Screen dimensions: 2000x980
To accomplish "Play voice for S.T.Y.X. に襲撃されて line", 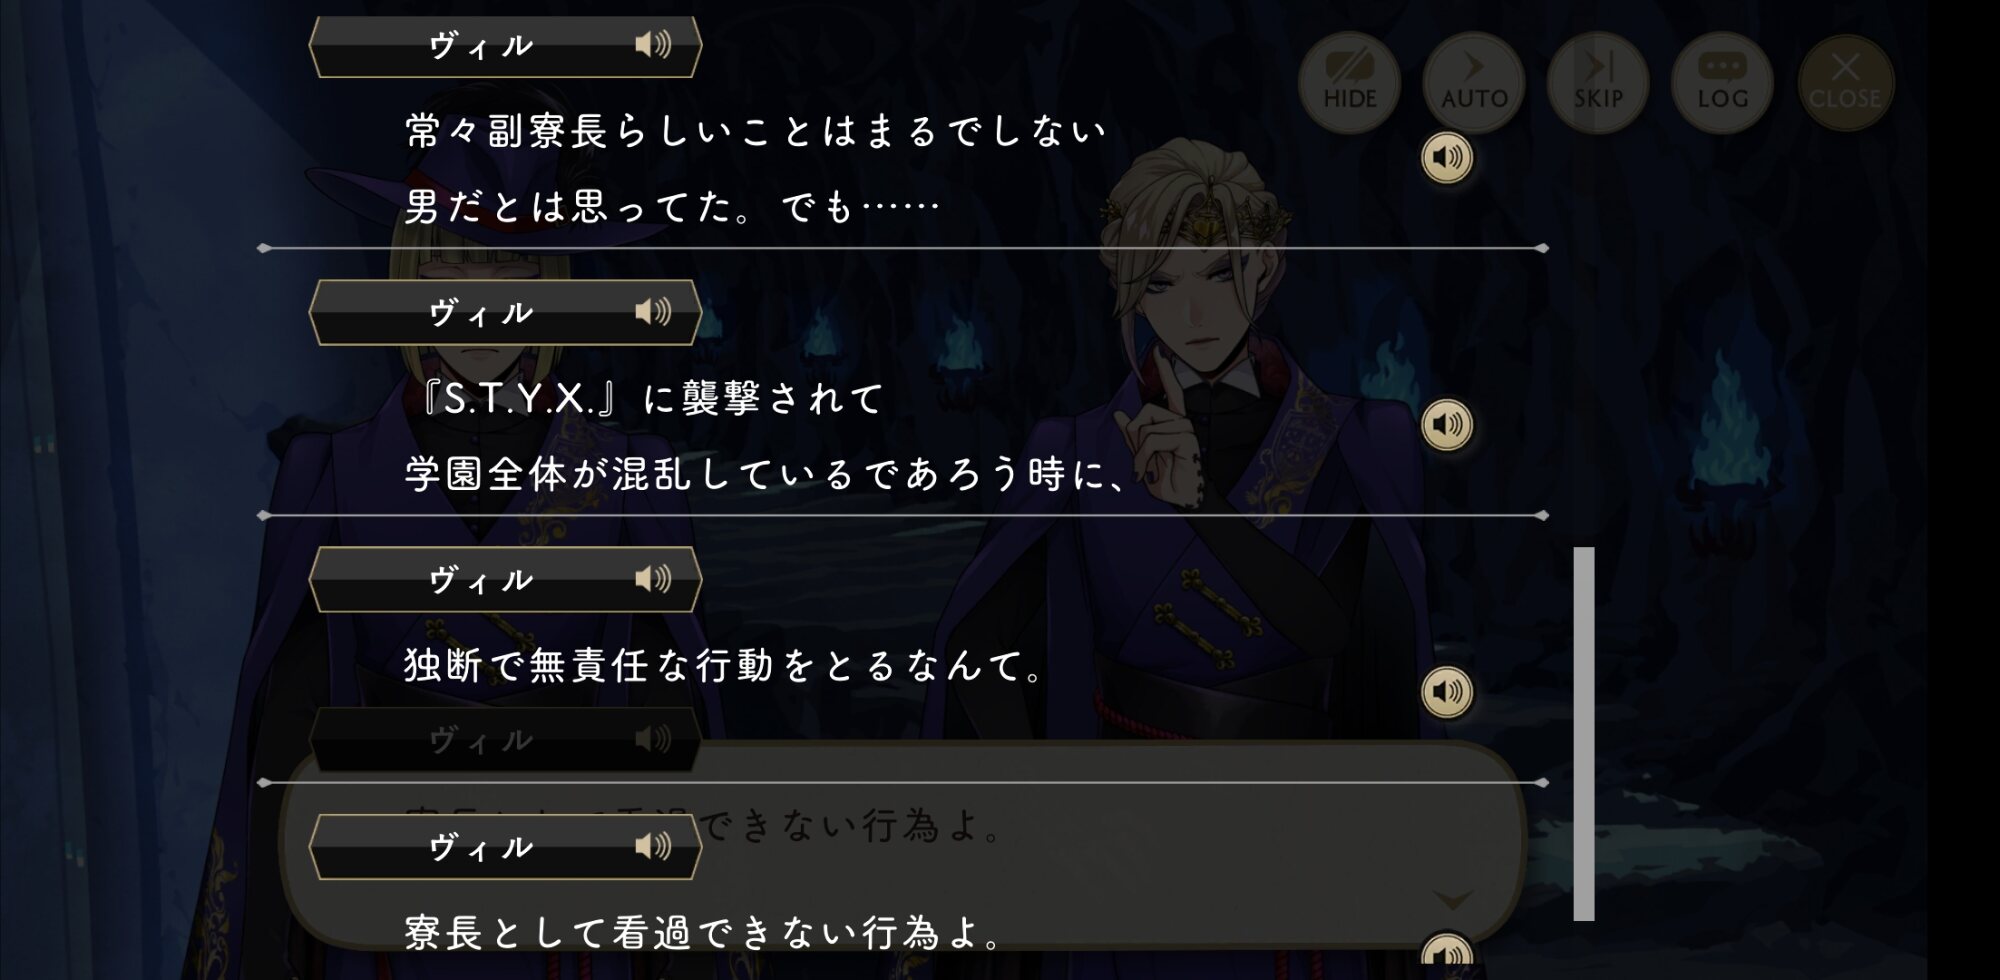I will pyautogui.click(x=1447, y=425).
